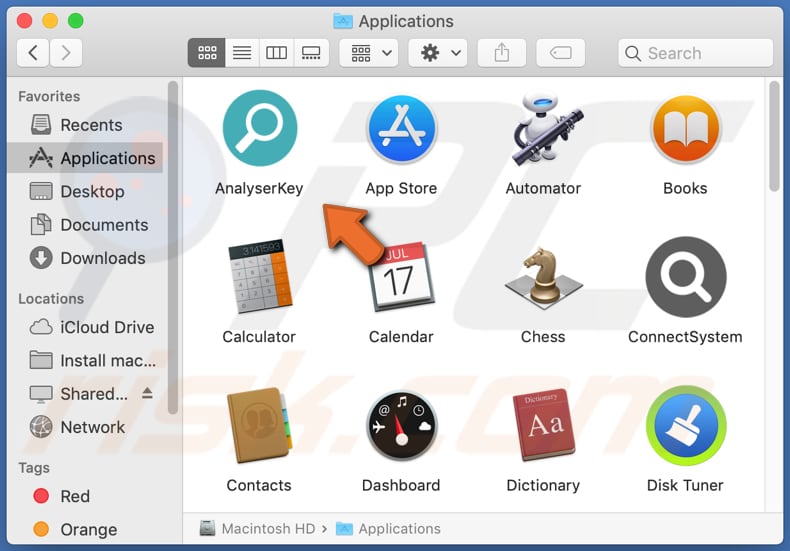Click Macintosh HD in the path bar
This screenshot has height=551, width=790.
click(x=257, y=528)
